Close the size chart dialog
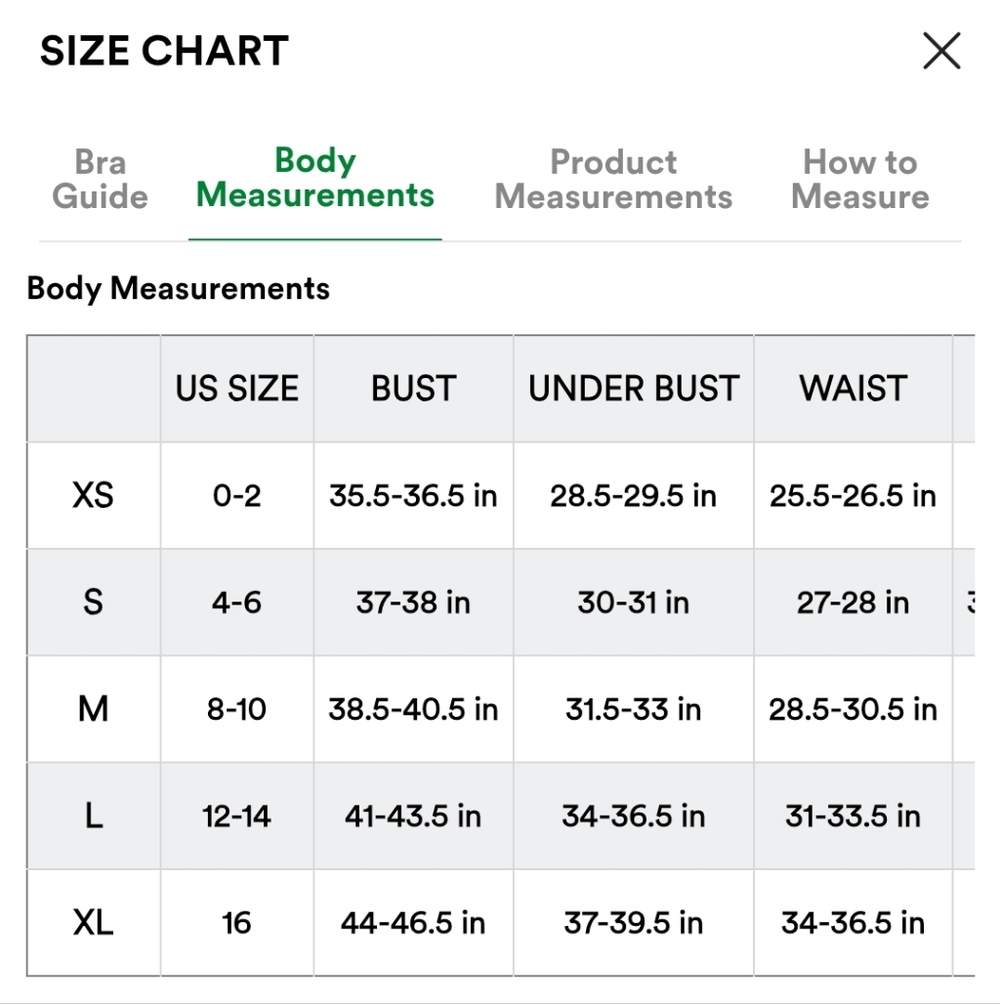The height and width of the screenshot is (1004, 1000). (x=941, y=51)
